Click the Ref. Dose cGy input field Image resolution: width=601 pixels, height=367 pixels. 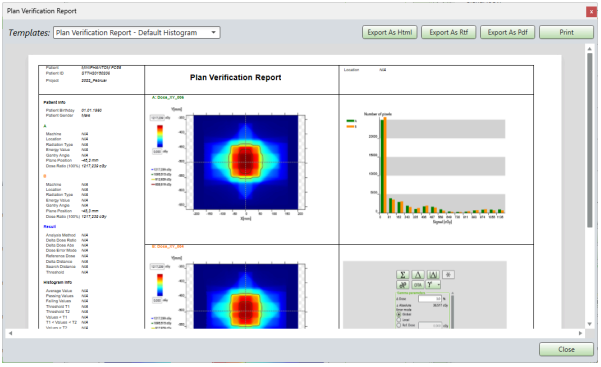[x=430, y=326]
